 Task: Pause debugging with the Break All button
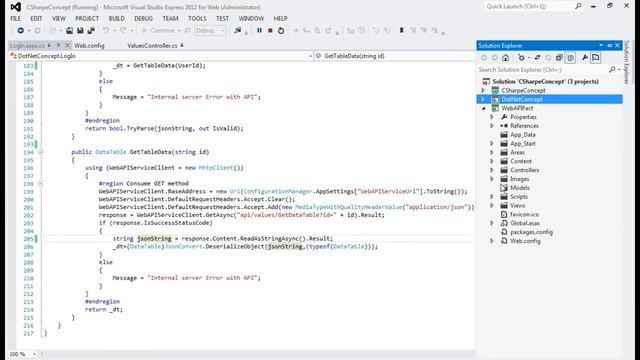click(259, 31)
